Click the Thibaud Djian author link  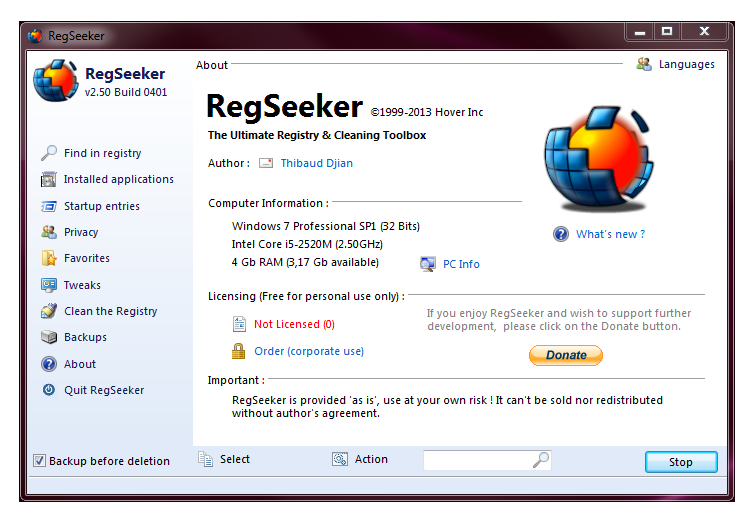pyautogui.click(x=317, y=163)
